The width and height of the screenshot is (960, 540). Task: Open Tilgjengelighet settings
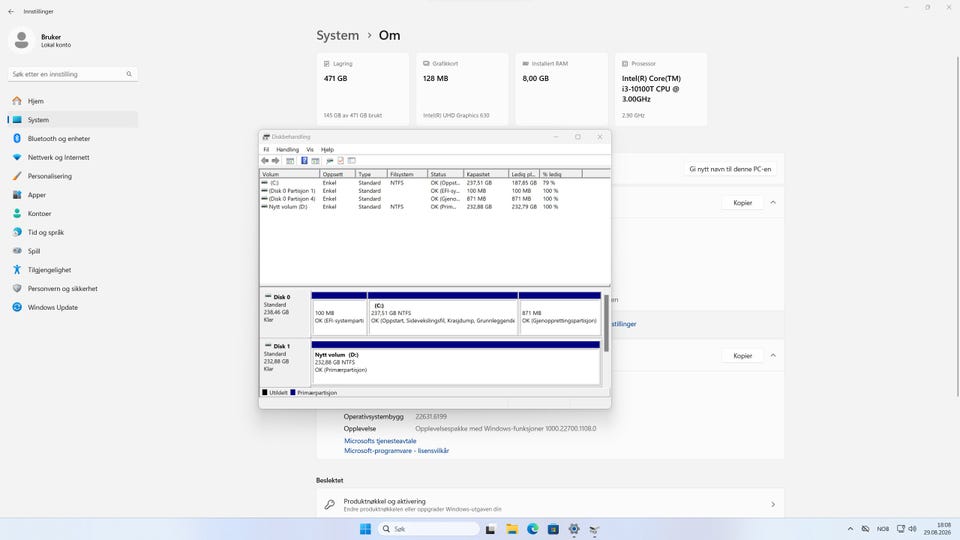[x=72, y=270]
